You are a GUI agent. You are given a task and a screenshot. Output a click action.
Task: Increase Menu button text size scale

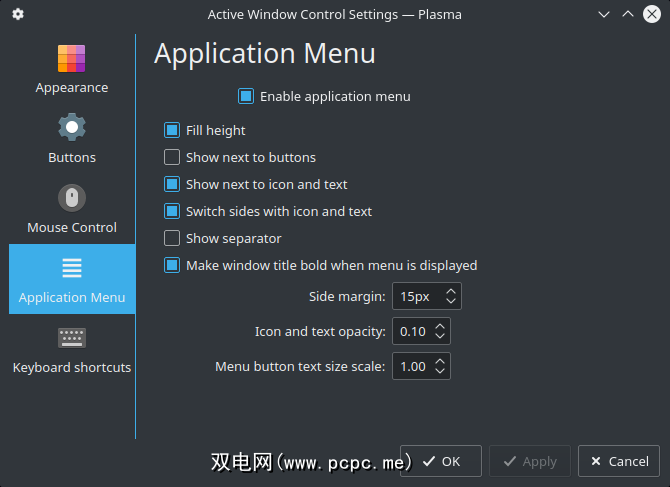click(x=441, y=361)
